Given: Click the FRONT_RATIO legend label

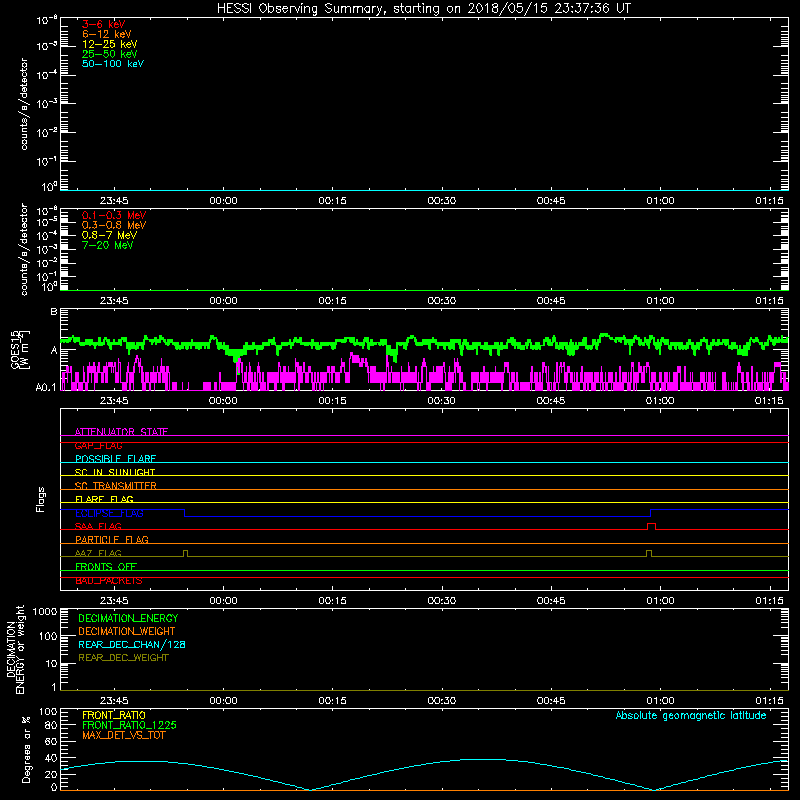Looking at the screenshot, I should (x=114, y=715).
